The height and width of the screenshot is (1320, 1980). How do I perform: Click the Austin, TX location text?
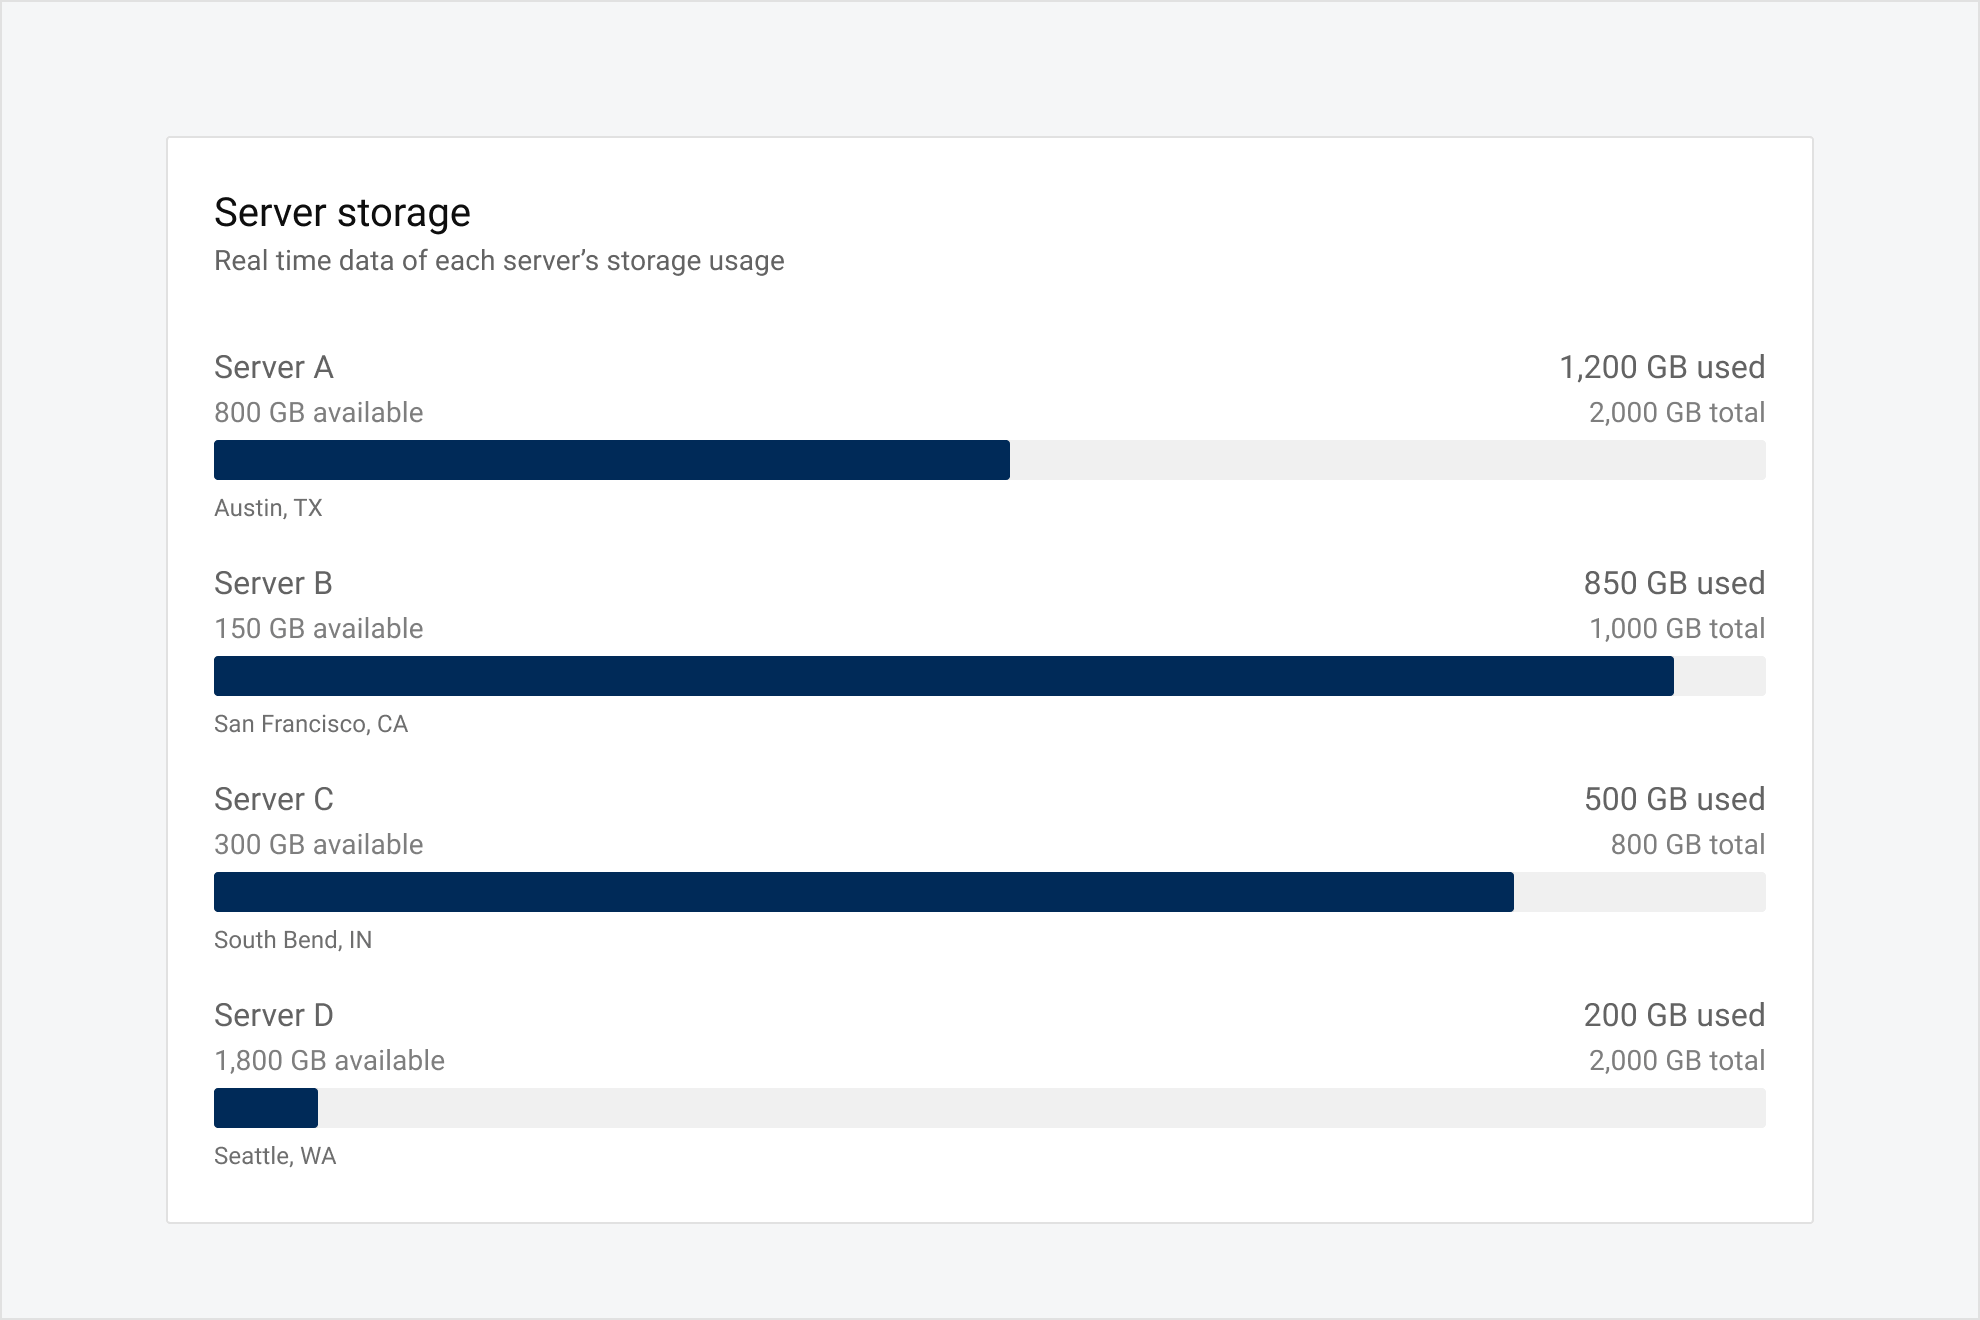click(x=268, y=508)
